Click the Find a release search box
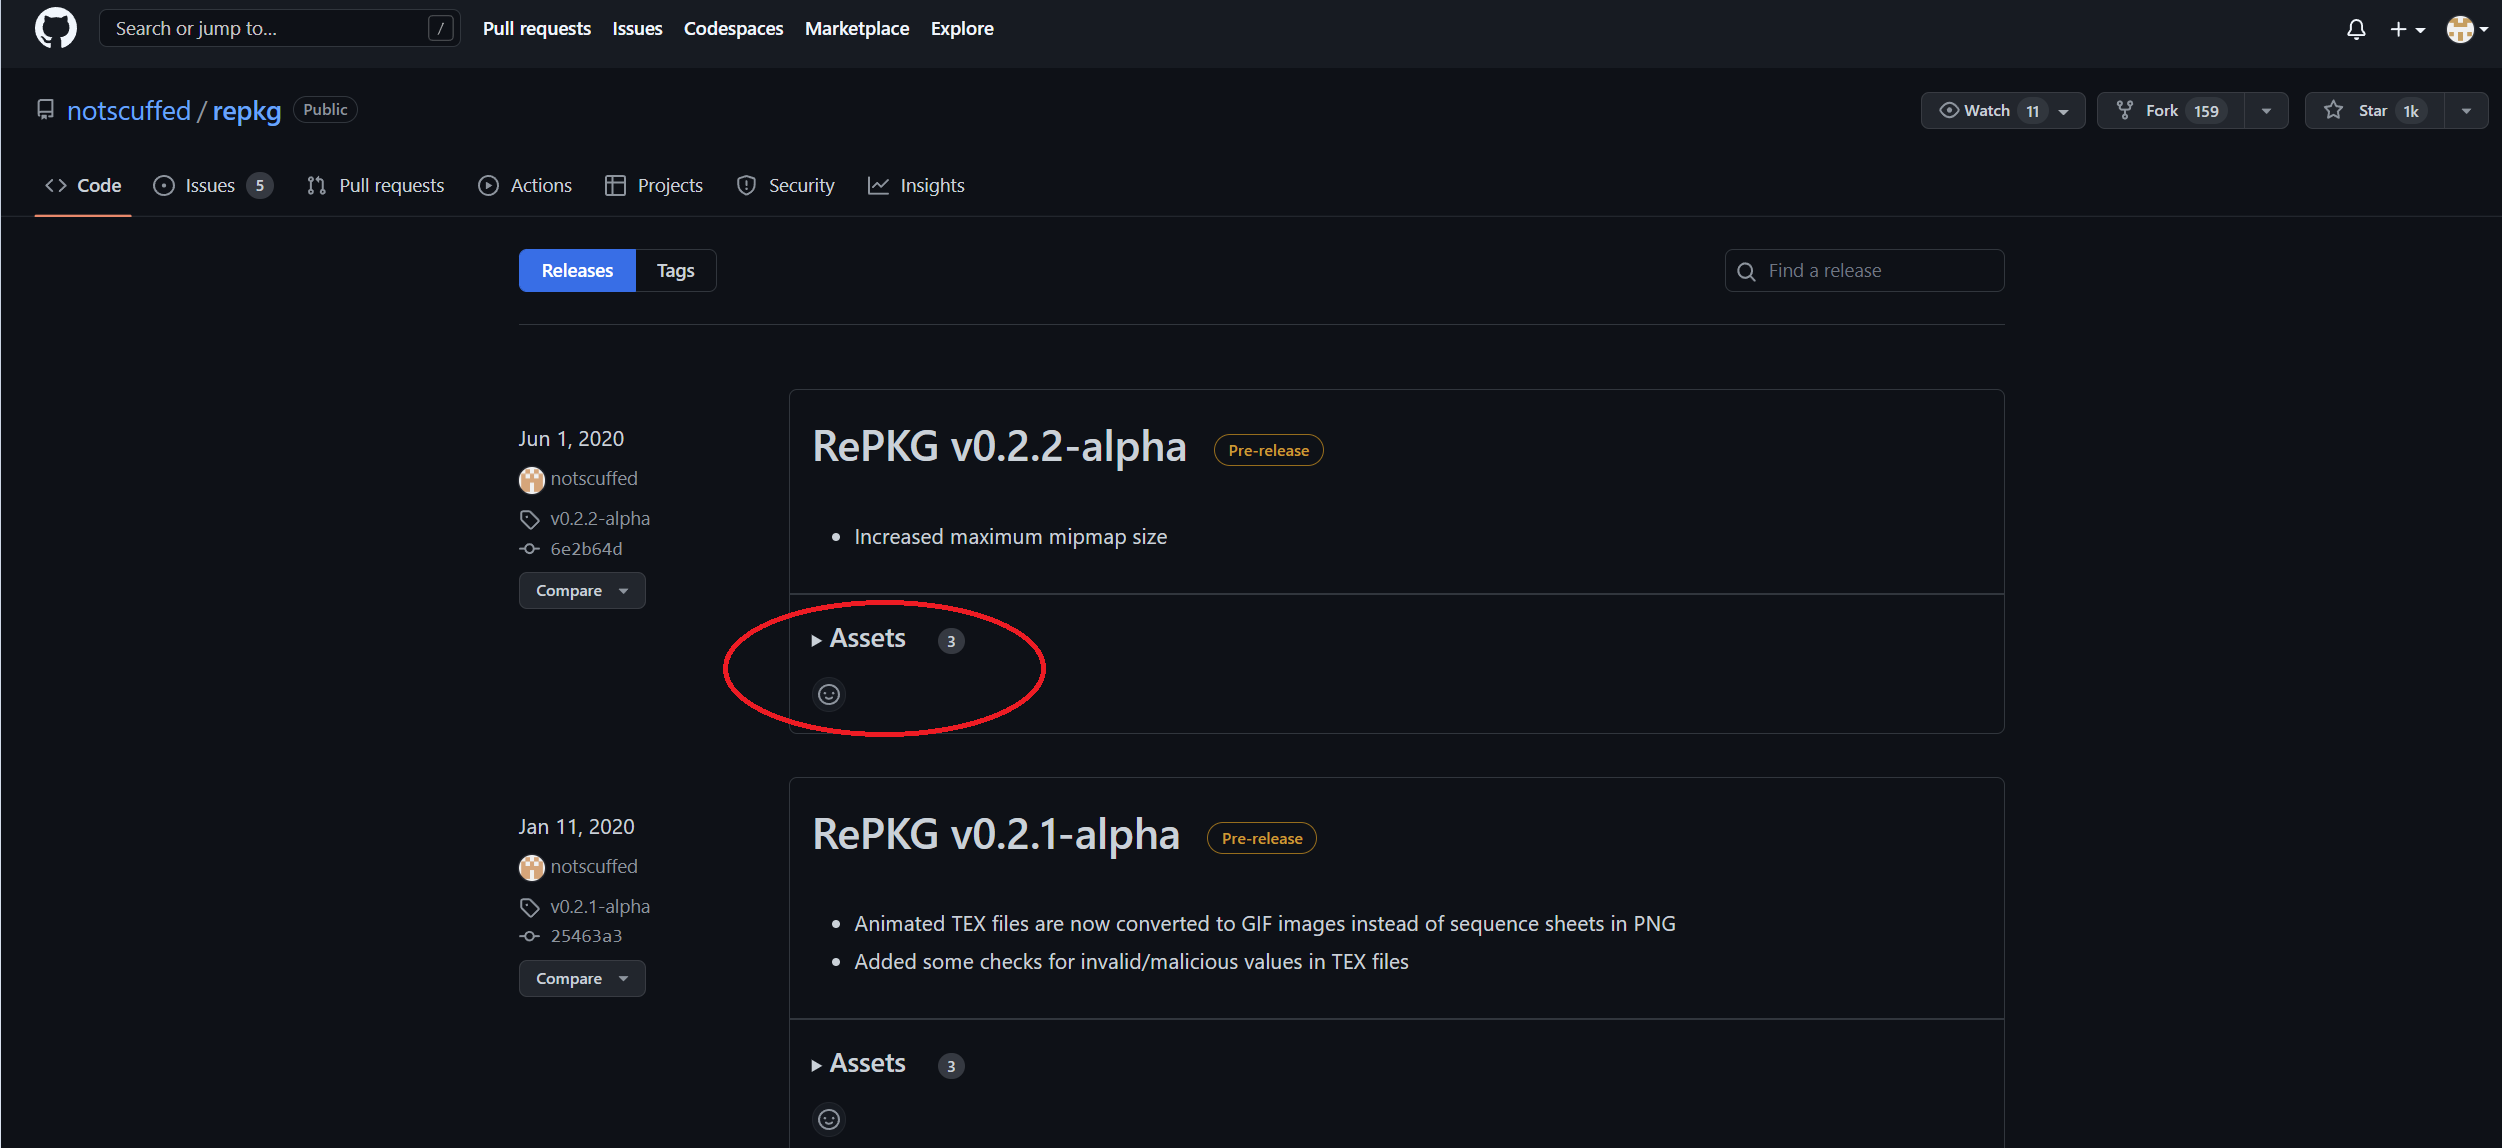The width and height of the screenshot is (2502, 1148). [x=1864, y=270]
